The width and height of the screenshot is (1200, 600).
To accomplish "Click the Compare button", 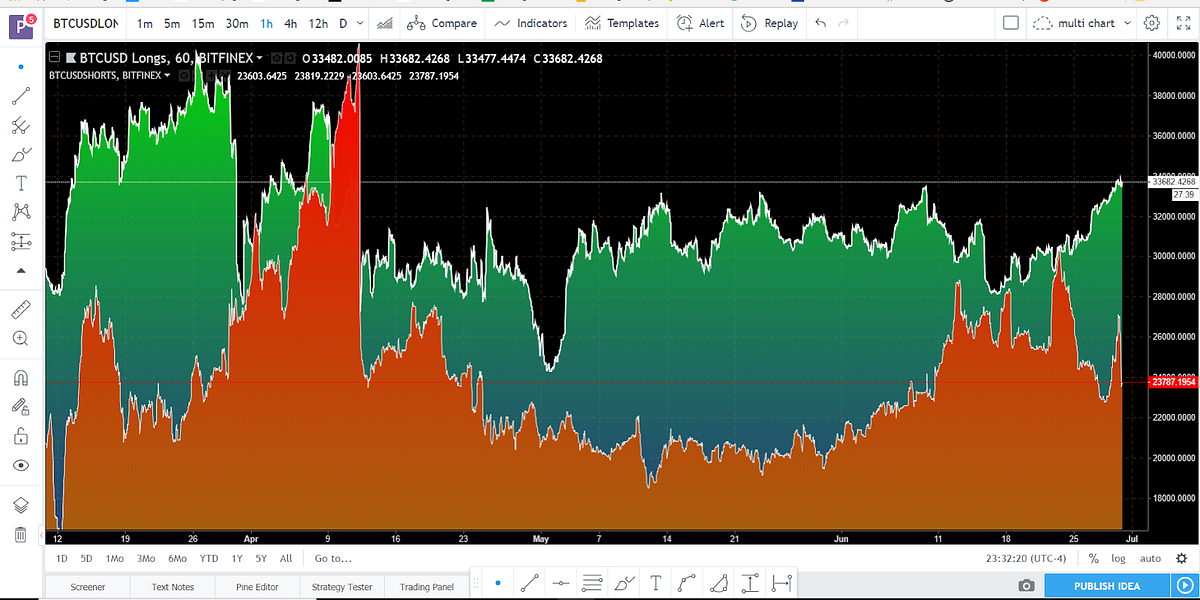I will [440, 23].
